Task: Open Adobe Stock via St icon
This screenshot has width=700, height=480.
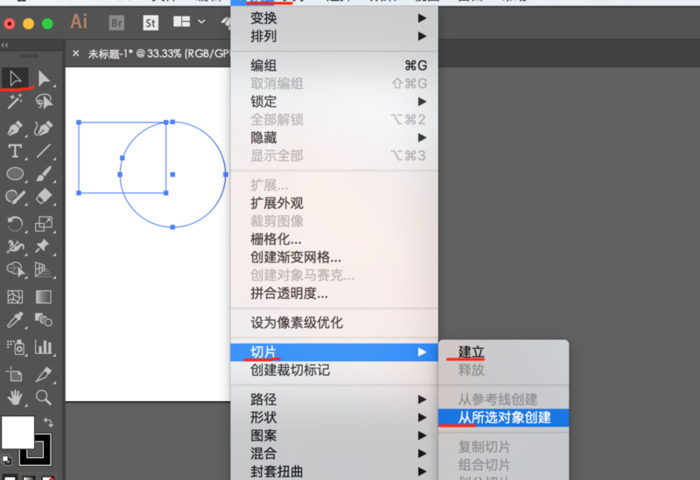Action: point(150,22)
